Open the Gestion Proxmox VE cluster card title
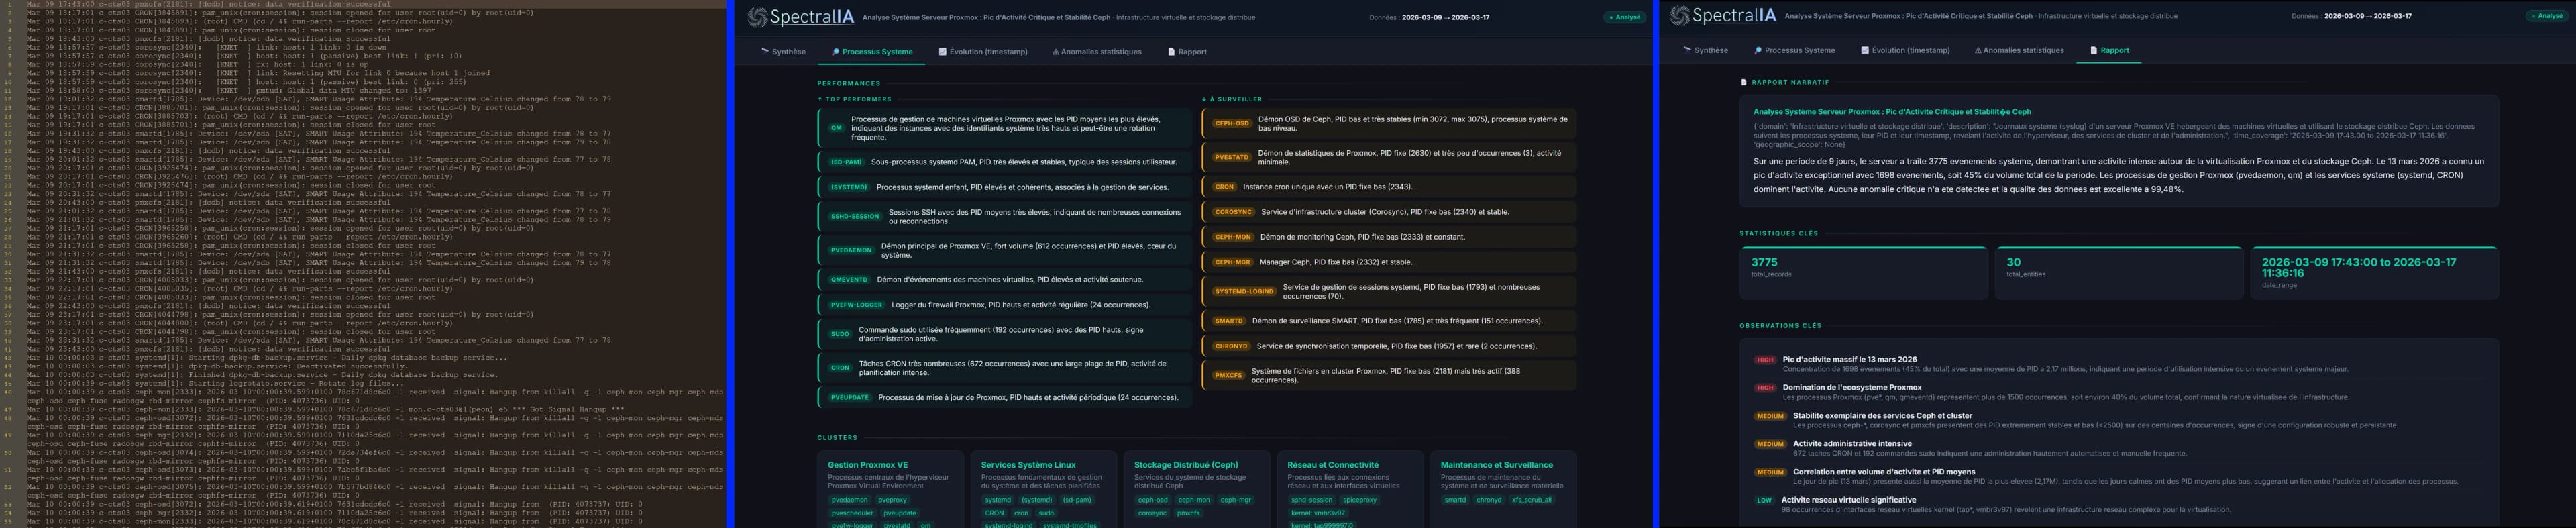2576x528 pixels. click(x=867, y=465)
